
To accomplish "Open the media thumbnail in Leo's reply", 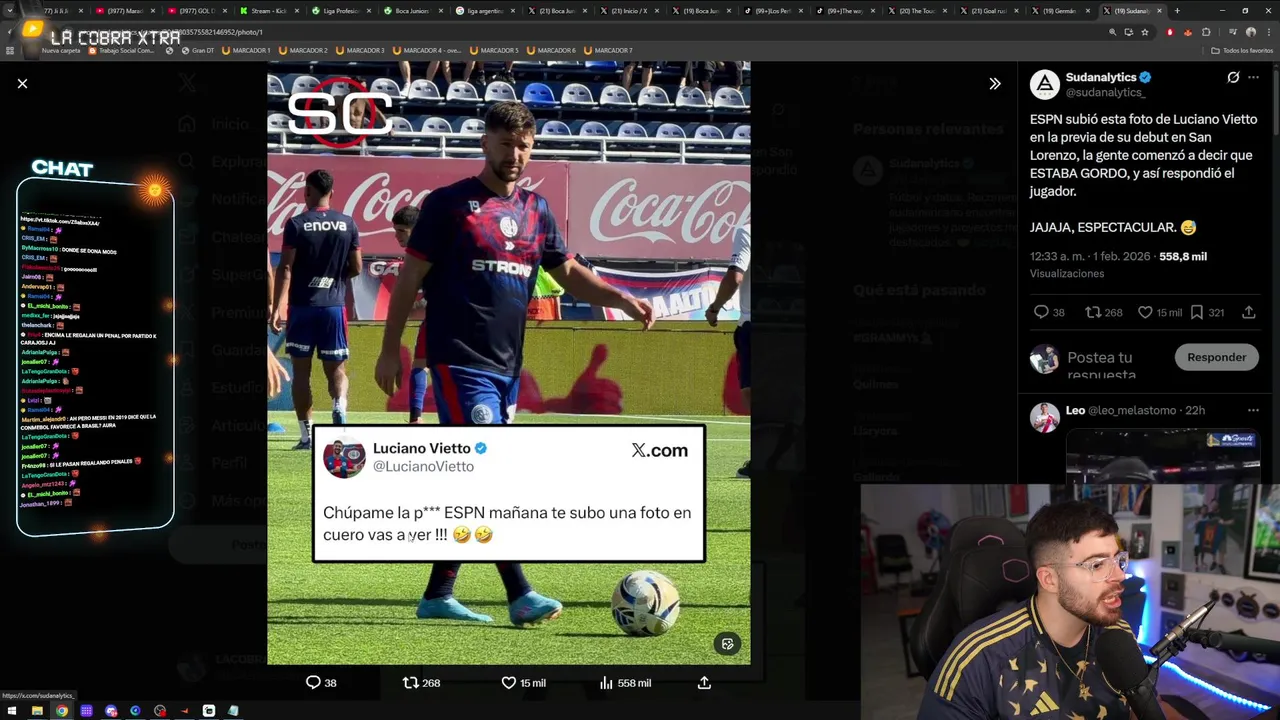I will coord(1162,456).
